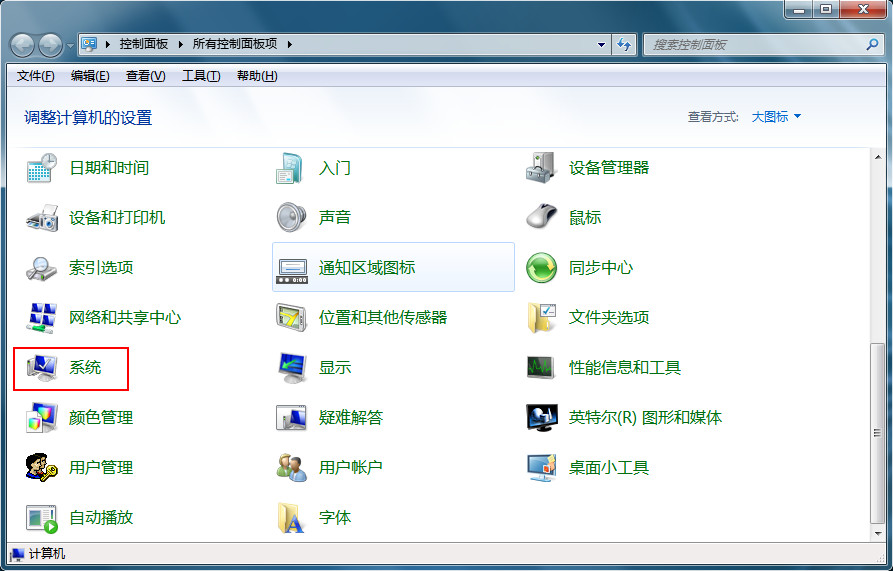Open the 性能信息和工具 monitor icon

[540, 368]
